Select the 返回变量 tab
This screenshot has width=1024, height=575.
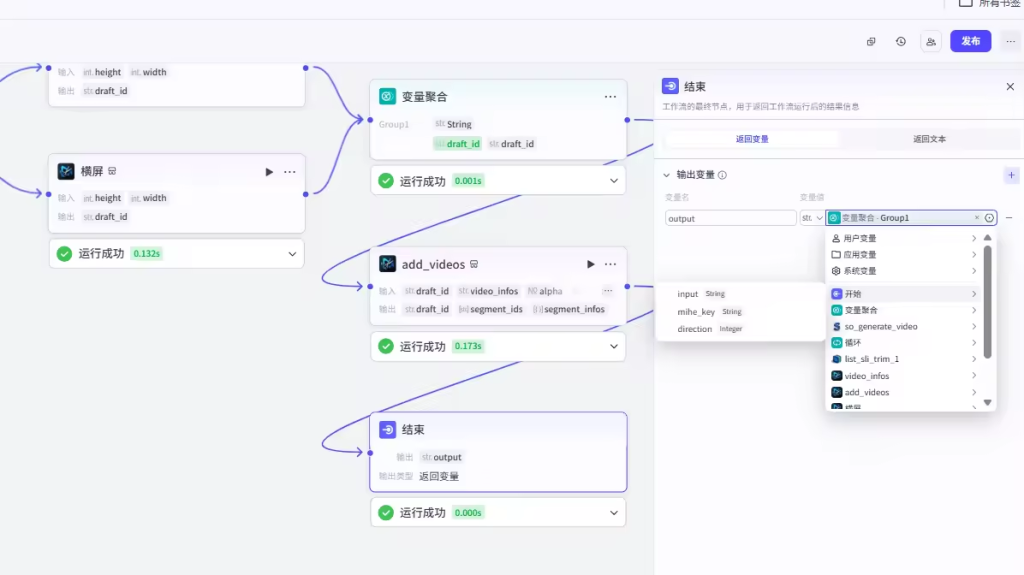752,139
